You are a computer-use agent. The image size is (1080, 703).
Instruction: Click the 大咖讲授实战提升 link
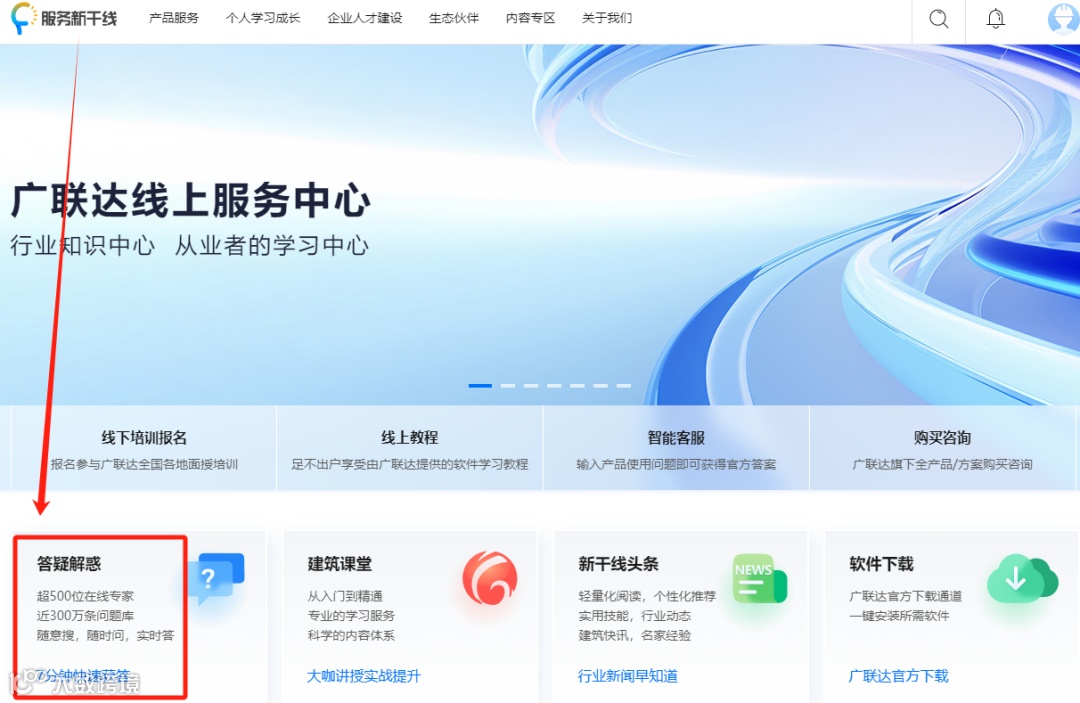click(x=364, y=676)
